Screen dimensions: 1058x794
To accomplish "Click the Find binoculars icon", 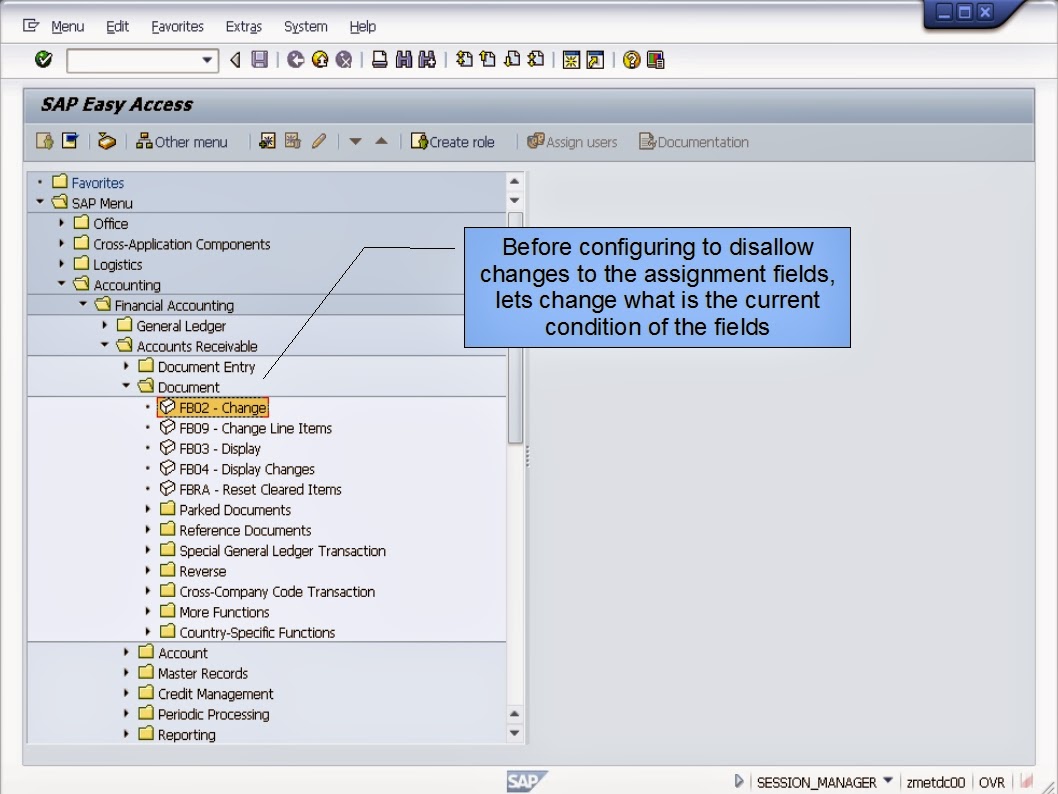I will coord(403,59).
